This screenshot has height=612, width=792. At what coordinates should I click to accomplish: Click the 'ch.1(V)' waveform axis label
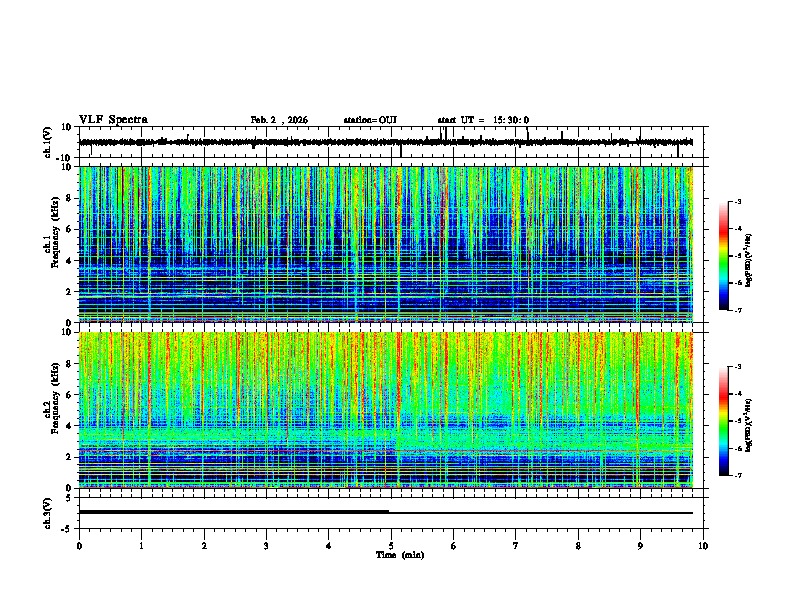click(x=48, y=142)
